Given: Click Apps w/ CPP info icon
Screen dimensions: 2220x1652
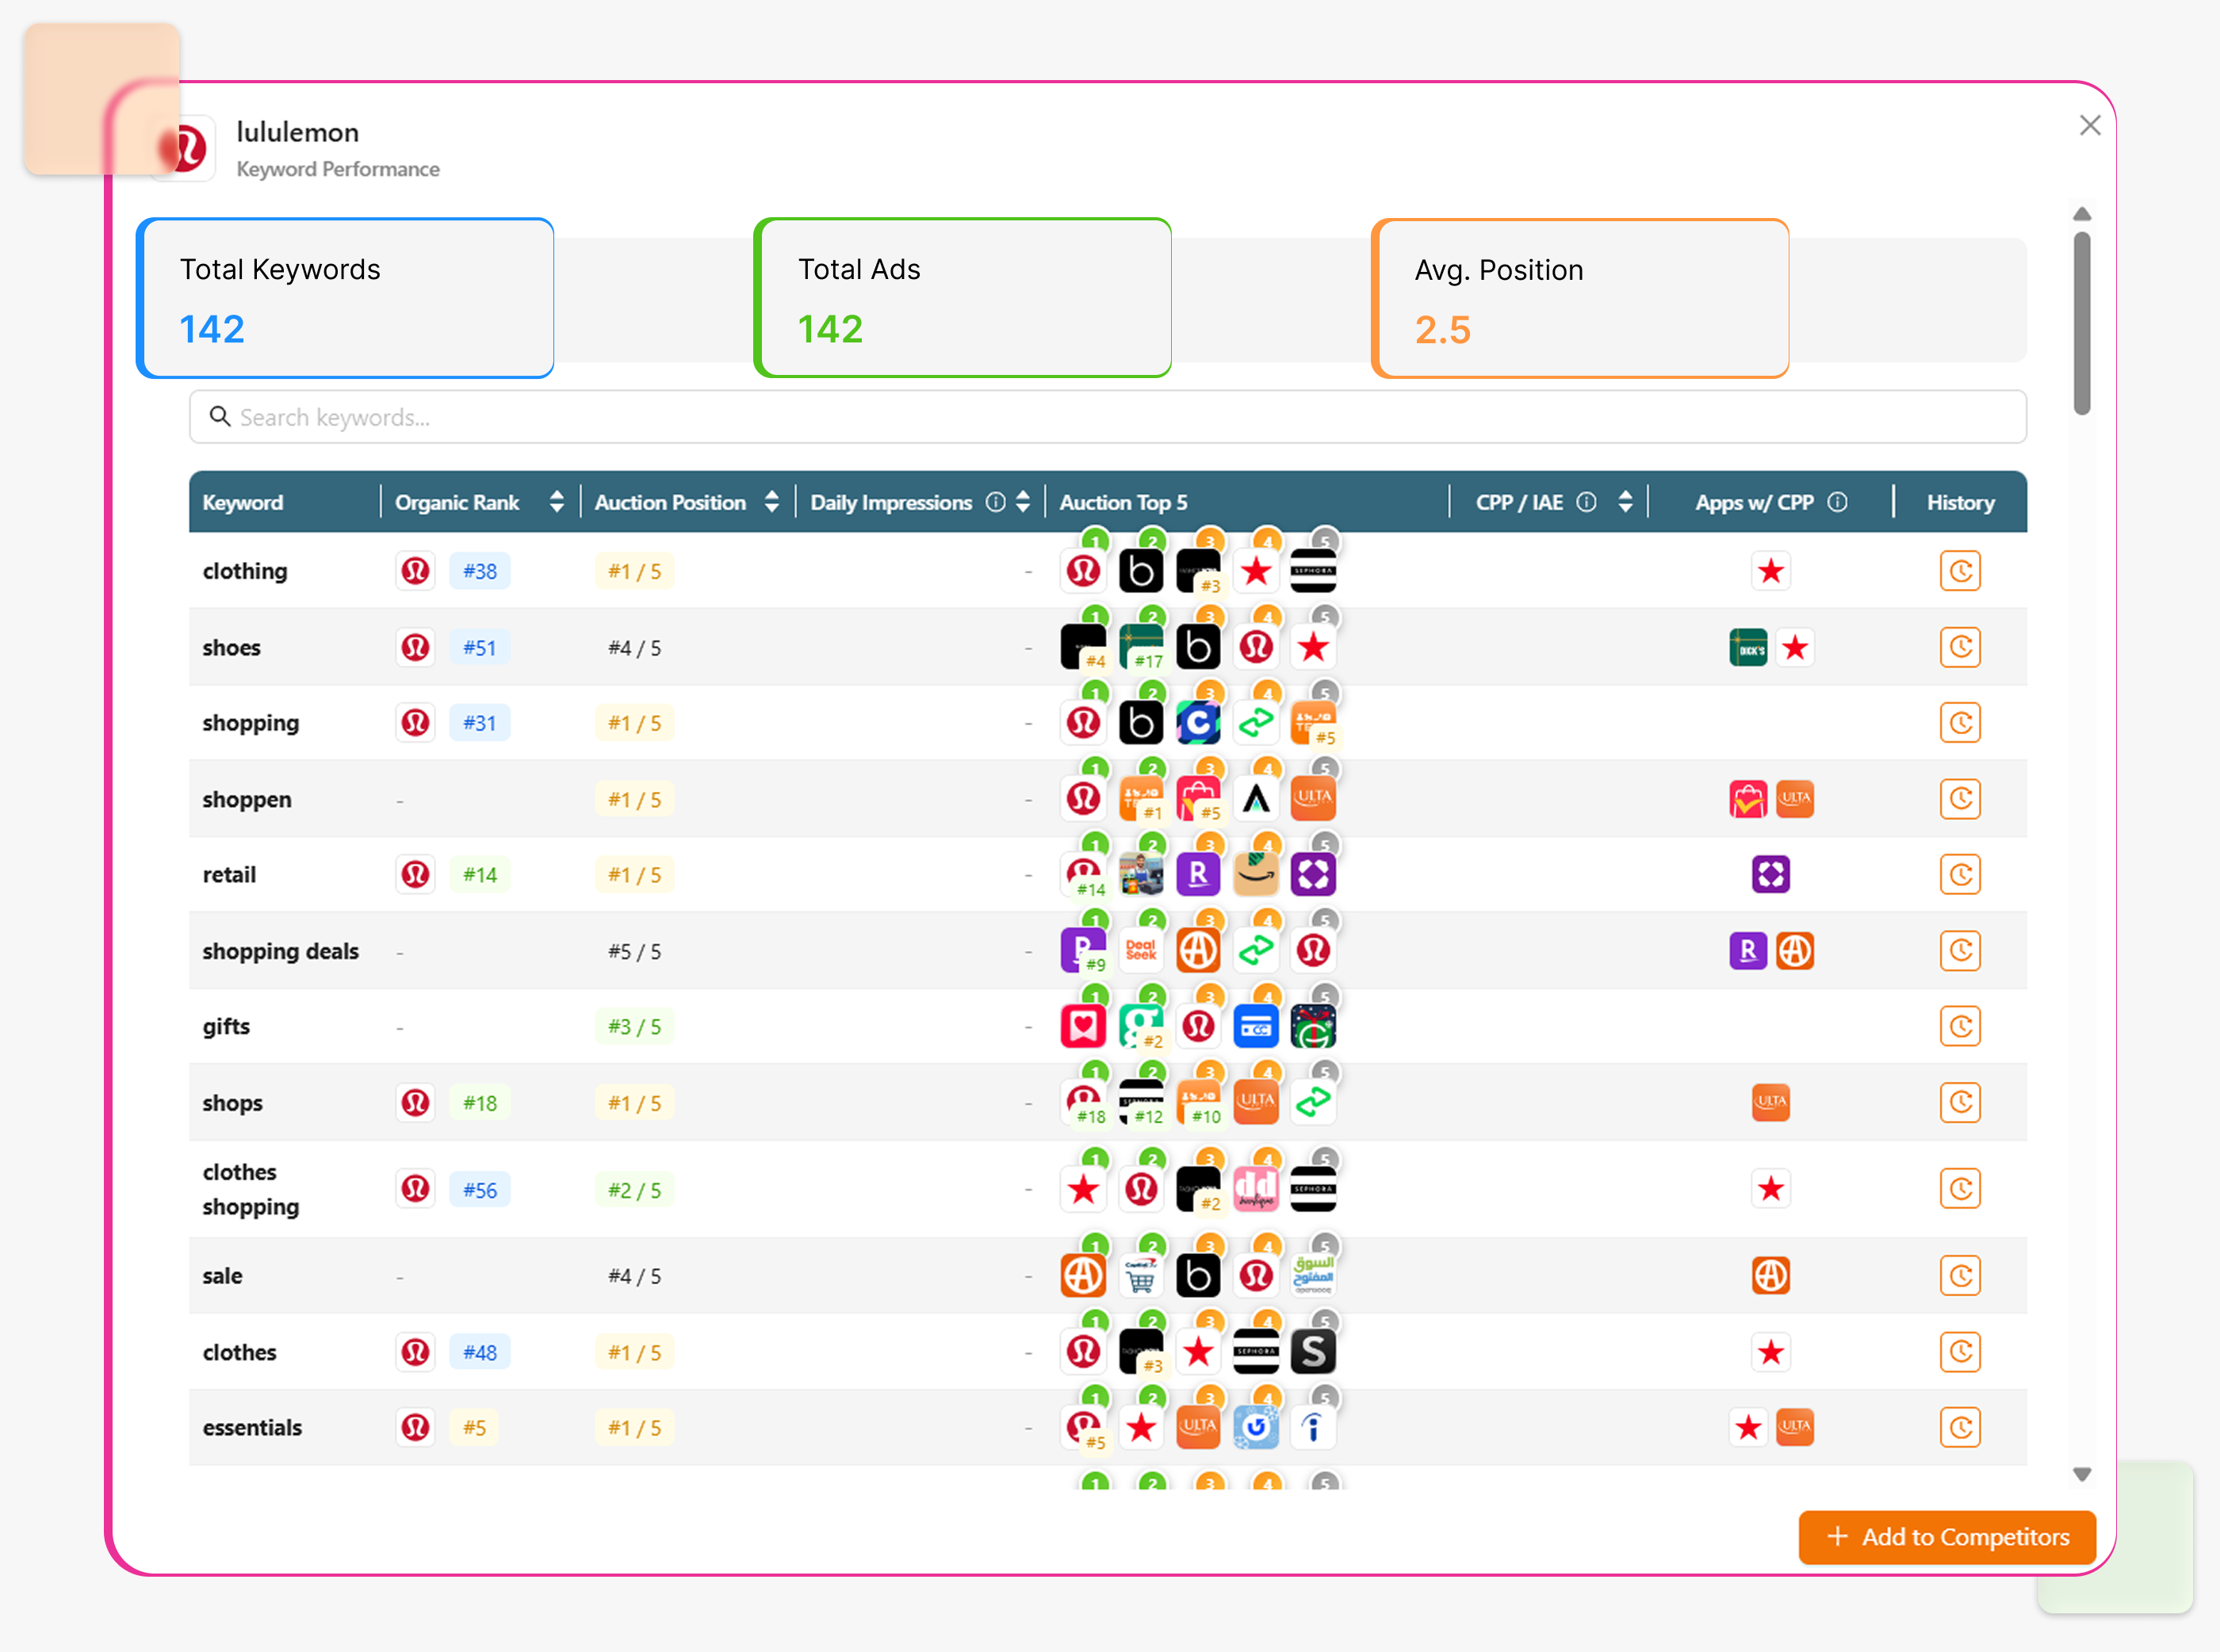Looking at the screenshot, I should coord(1837,502).
